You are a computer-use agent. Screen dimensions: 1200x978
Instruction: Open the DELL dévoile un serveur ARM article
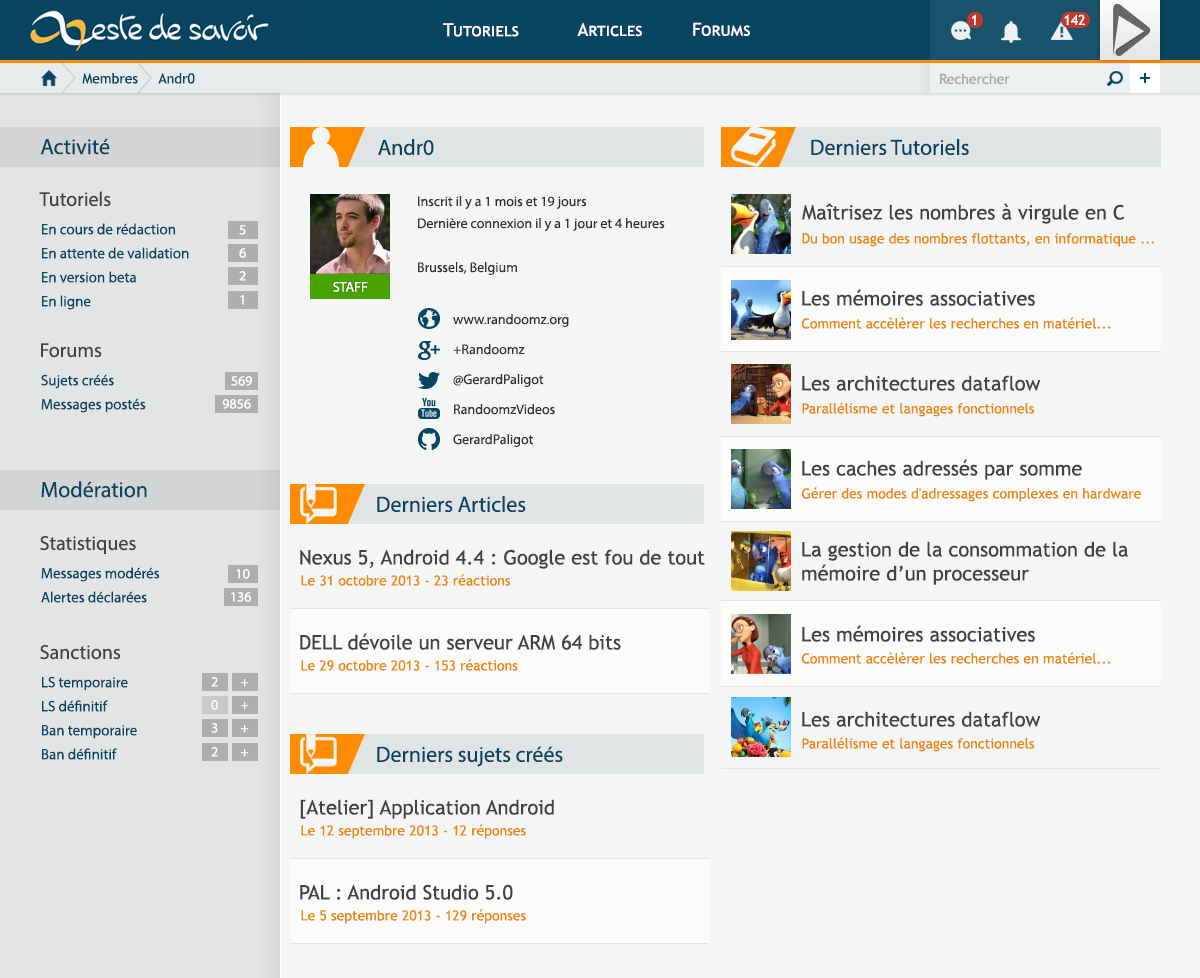click(460, 643)
